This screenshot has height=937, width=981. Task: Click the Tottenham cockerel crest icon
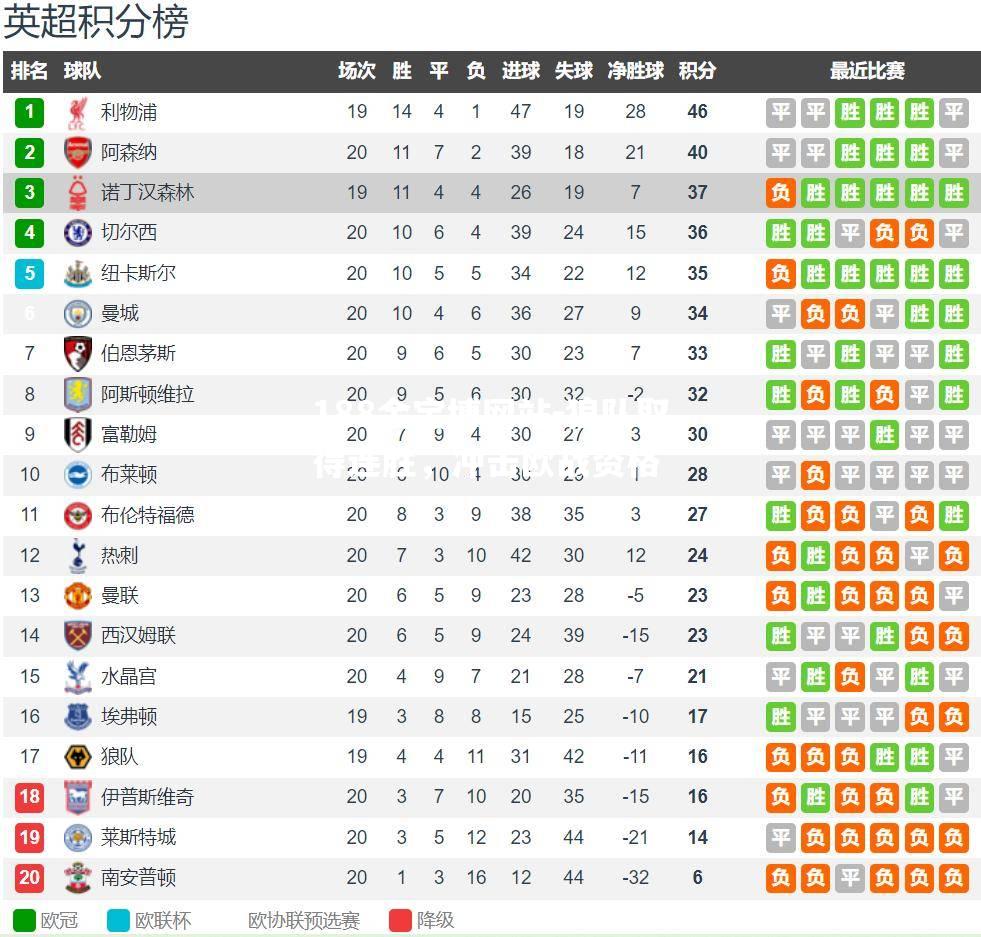[x=78, y=555]
